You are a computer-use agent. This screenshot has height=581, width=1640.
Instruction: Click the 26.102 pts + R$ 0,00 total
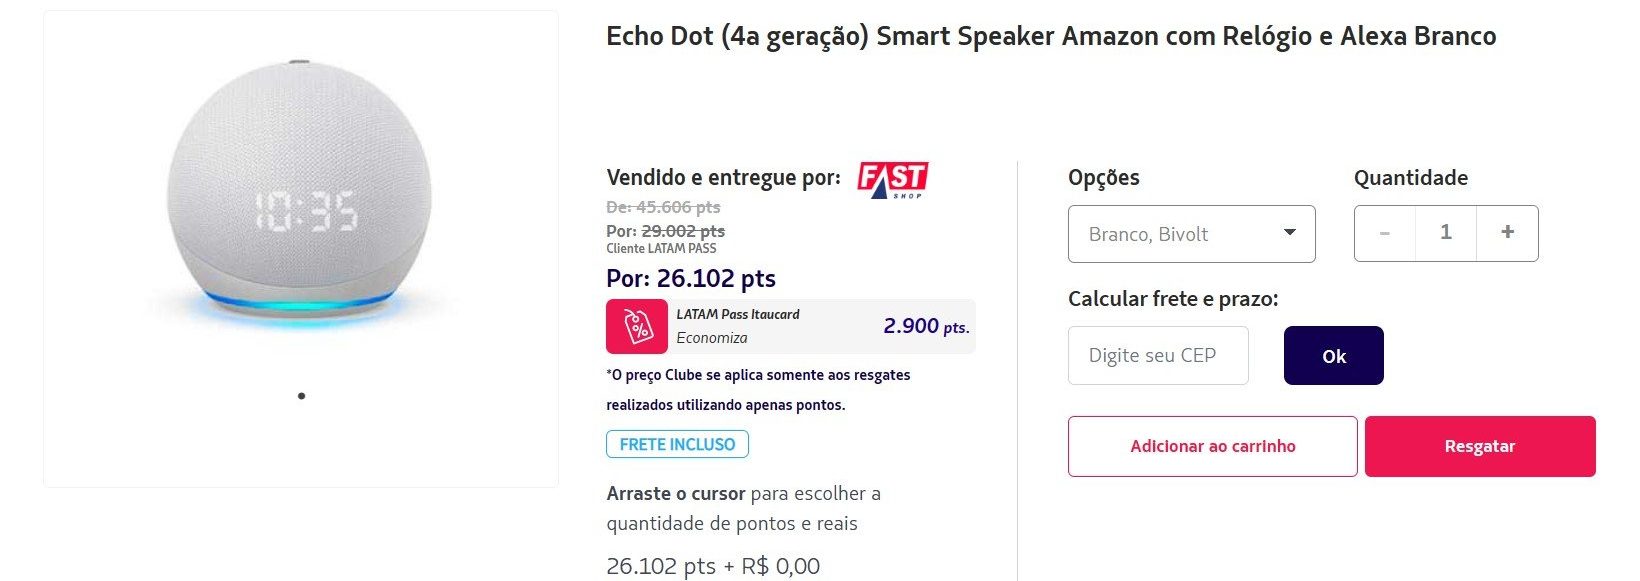(x=713, y=566)
